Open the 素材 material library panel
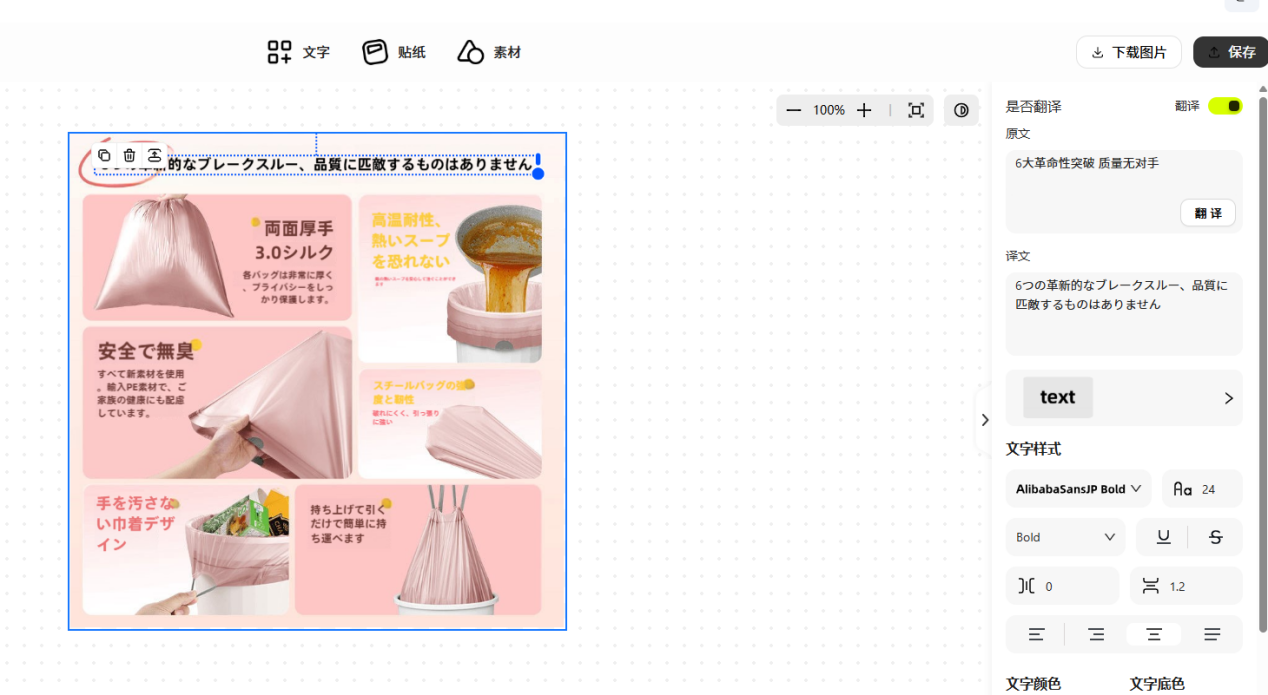 [x=489, y=51]
